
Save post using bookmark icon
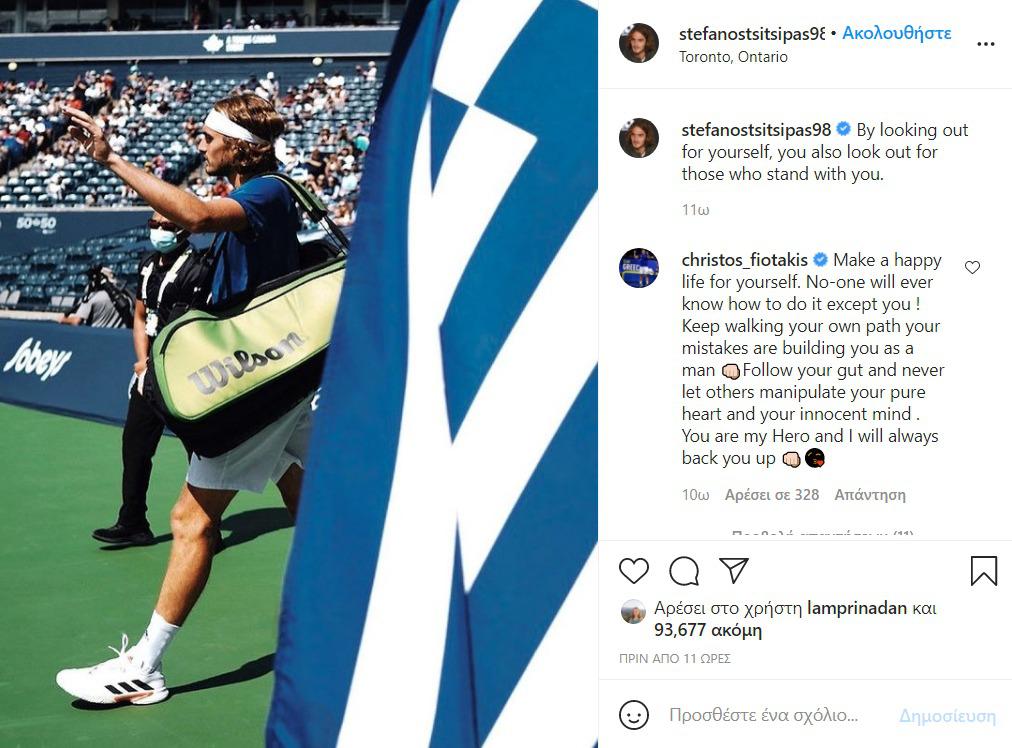pyautogui.click(x=984, y=571)
